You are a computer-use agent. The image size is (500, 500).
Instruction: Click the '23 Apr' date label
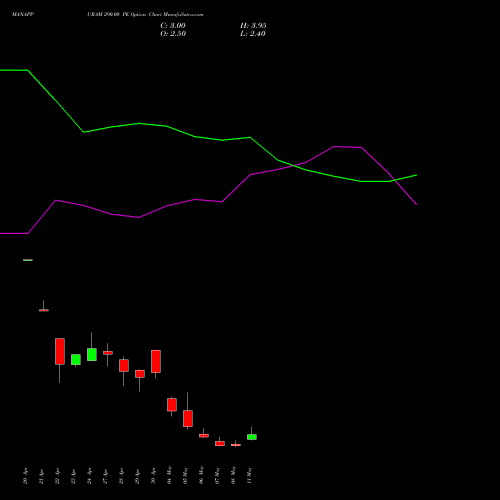(x=74, y=476)
